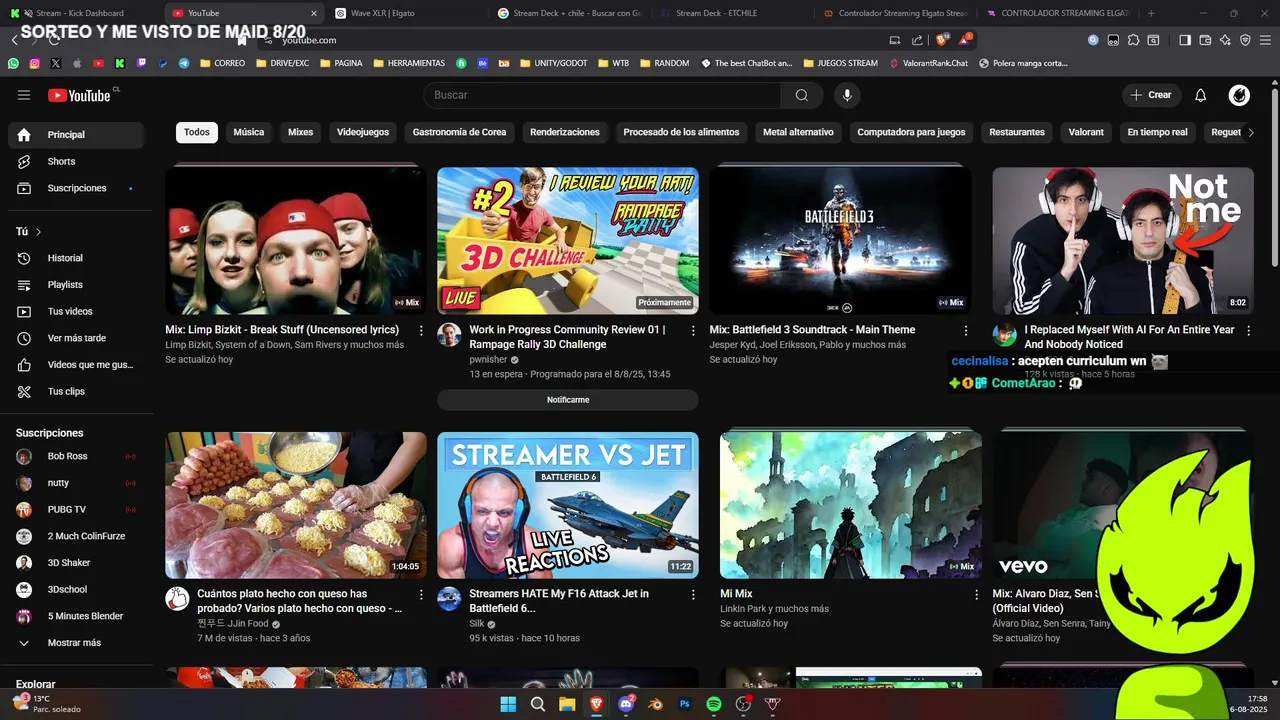
Task: Switch to Wave XLR Elgato tab
Action: [406, 13]
